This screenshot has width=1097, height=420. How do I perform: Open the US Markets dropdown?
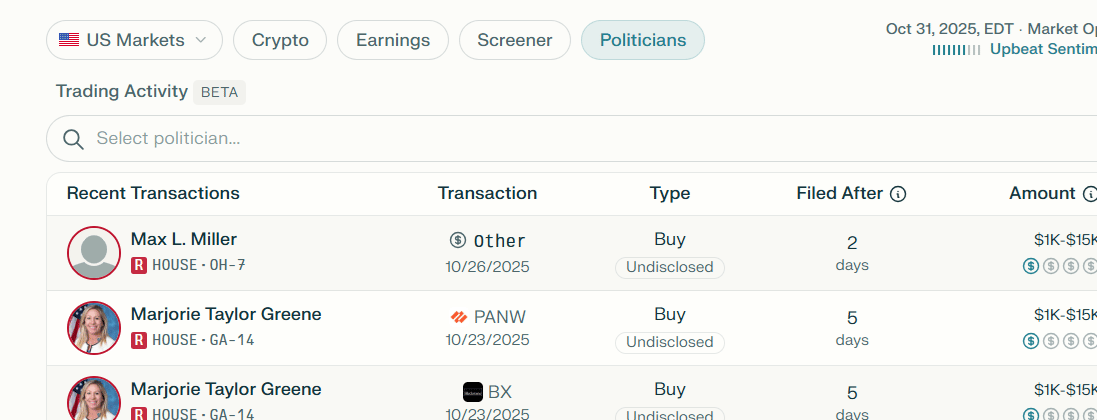click(x=134, y=40)
